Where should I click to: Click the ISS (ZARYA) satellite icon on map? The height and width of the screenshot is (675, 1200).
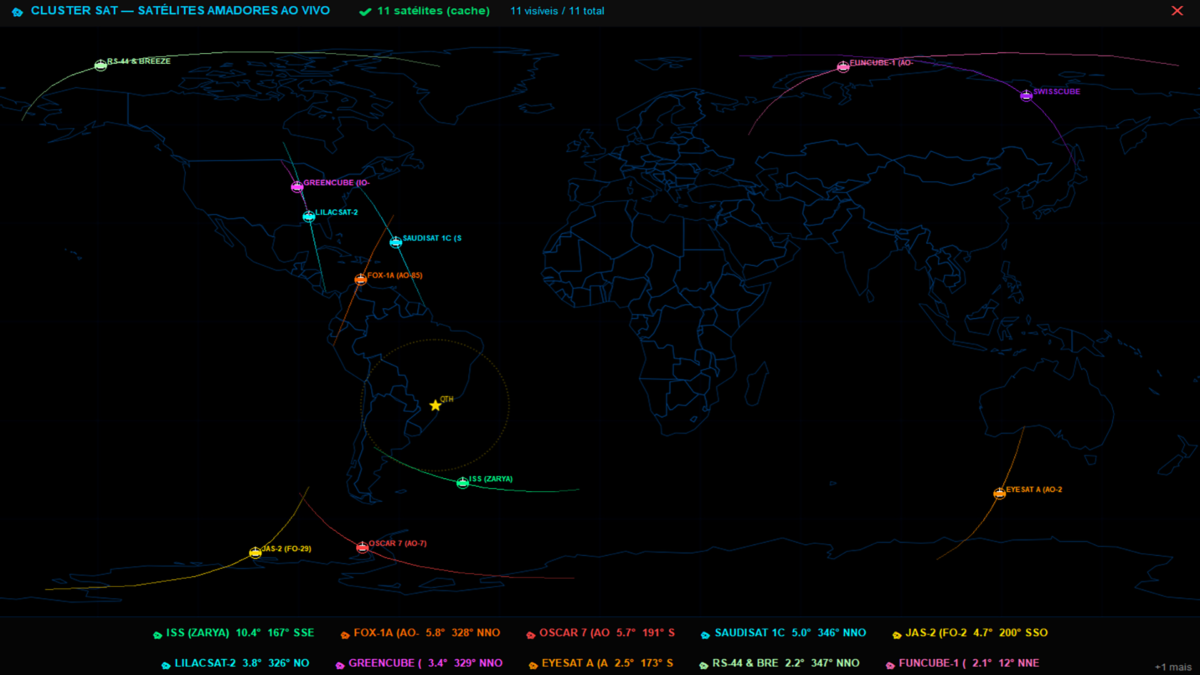click(x=462, y=483)
